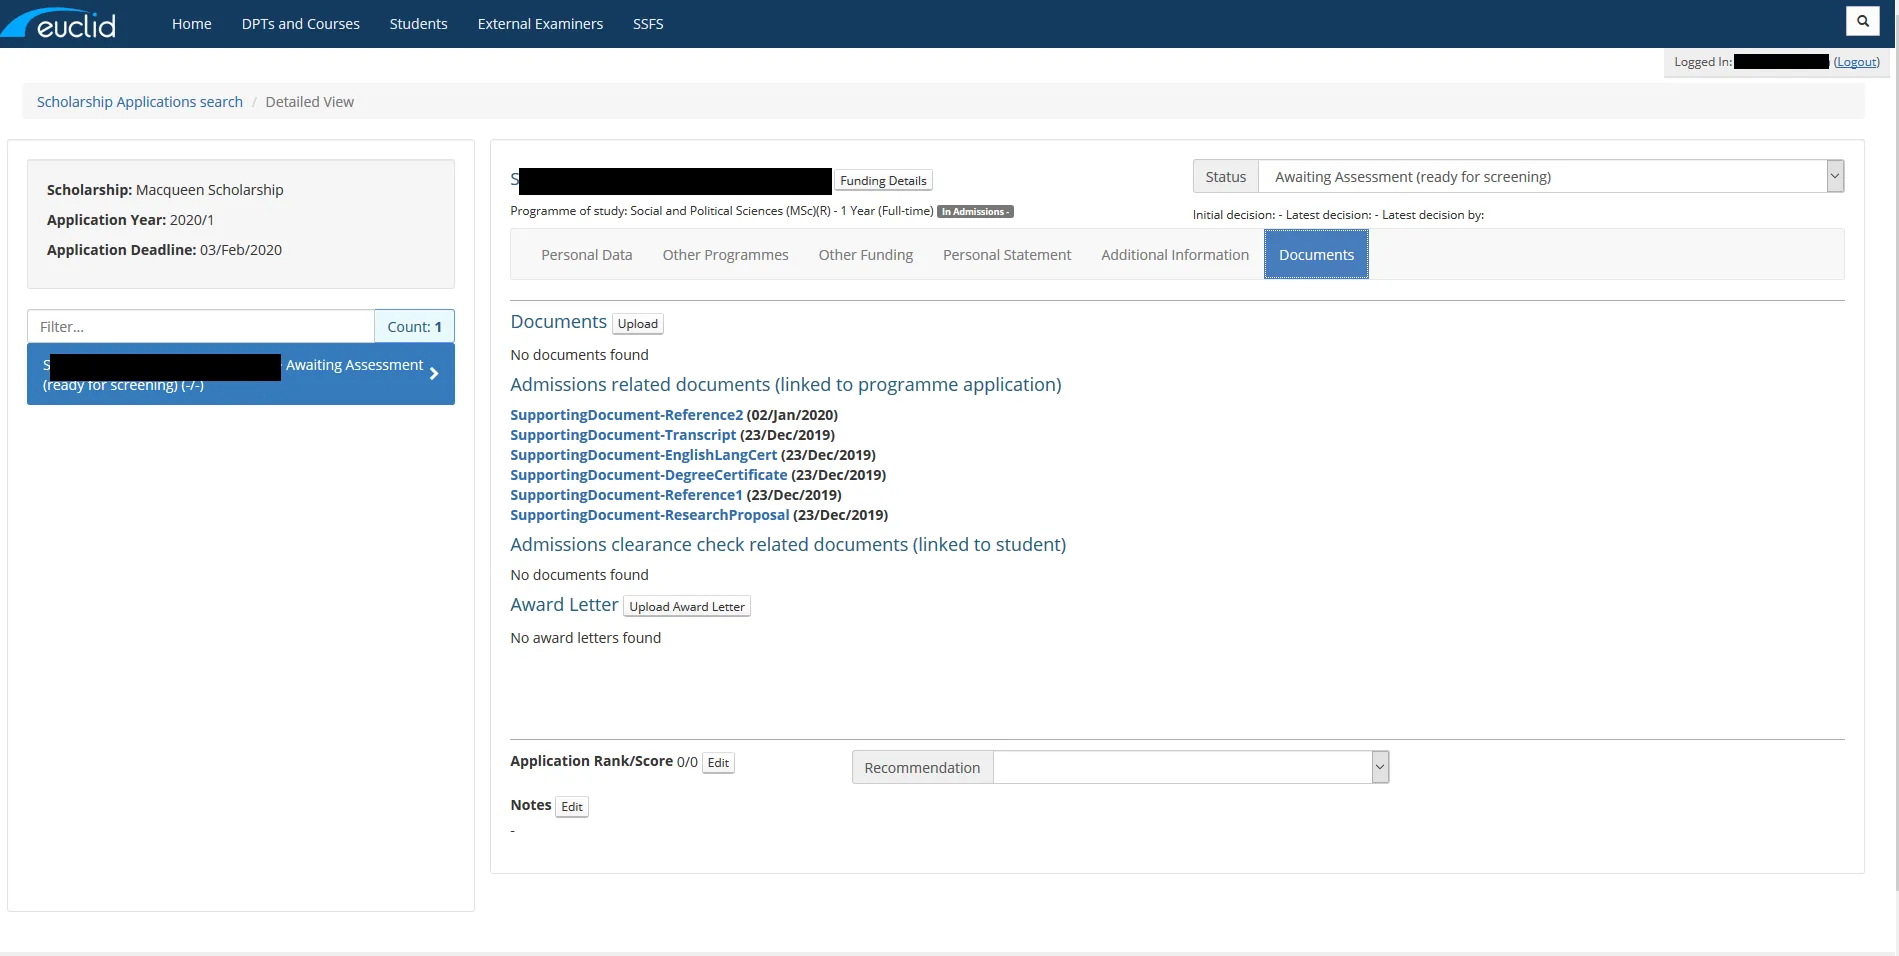Click the search magnifier icon
The height and width of the screenshot is (956, 1899).
(1862, 21)
